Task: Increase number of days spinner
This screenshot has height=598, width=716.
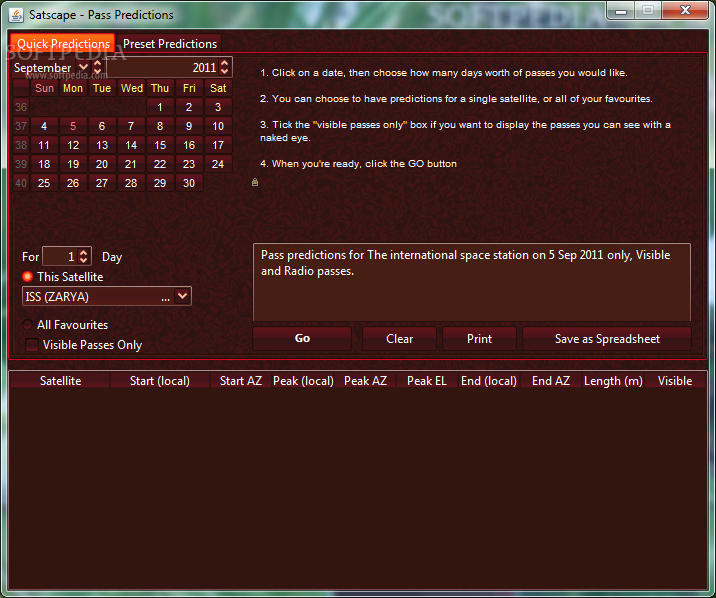Action: click(84, 252)
